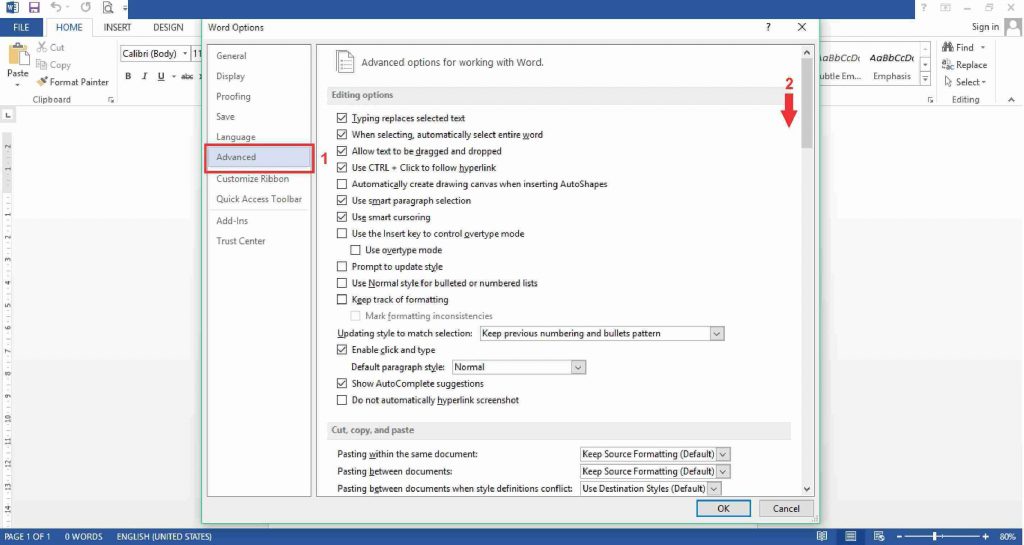Click the zoom slider handle in status bar
1024x545 pixels.
pyautogui.click(x=935, y=537)
